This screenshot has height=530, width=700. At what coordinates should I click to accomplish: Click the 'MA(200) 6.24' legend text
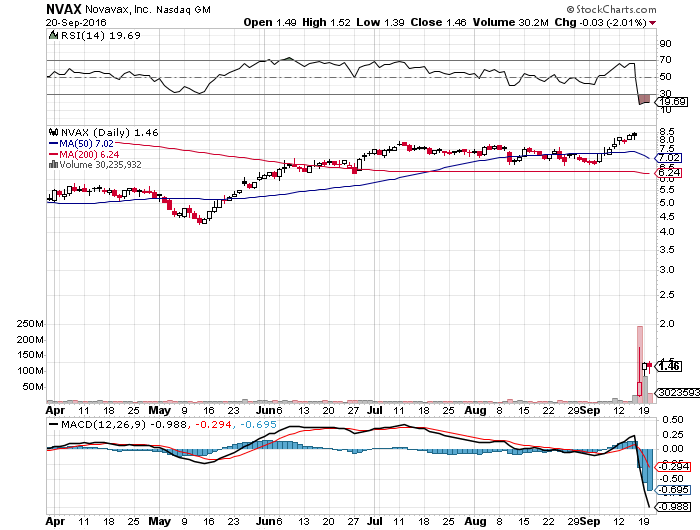click(89, 154)
